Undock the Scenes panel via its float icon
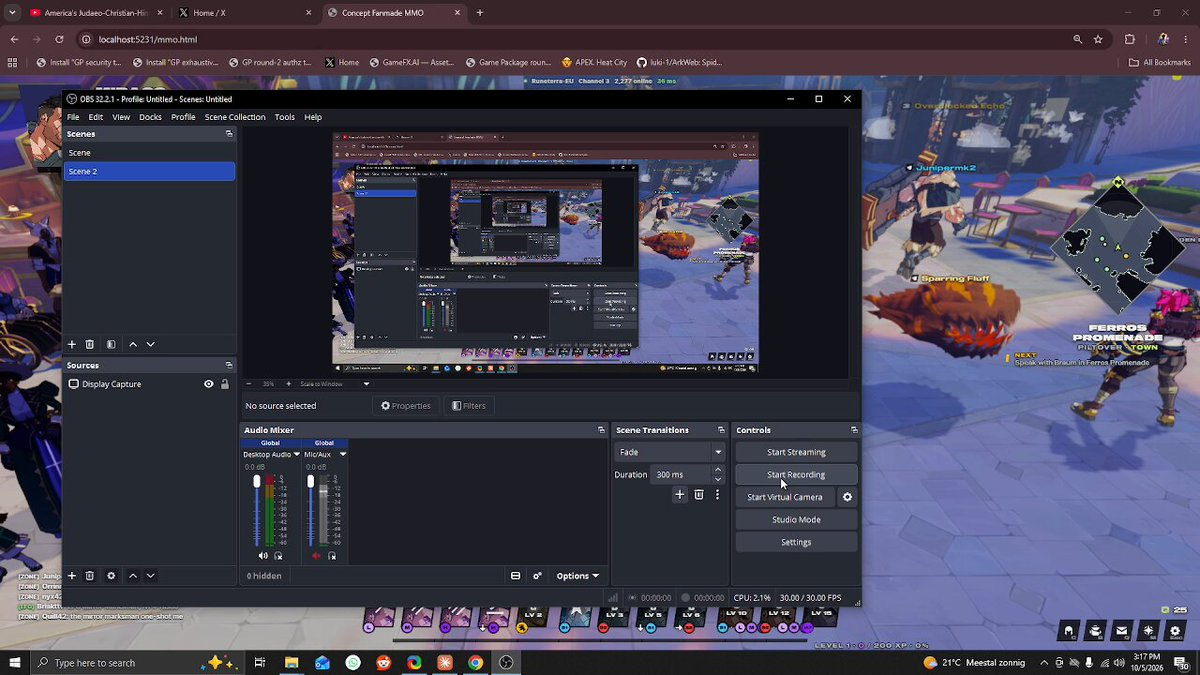Image resolution: width=1200 pixels, height=675 pixels. 229,134
